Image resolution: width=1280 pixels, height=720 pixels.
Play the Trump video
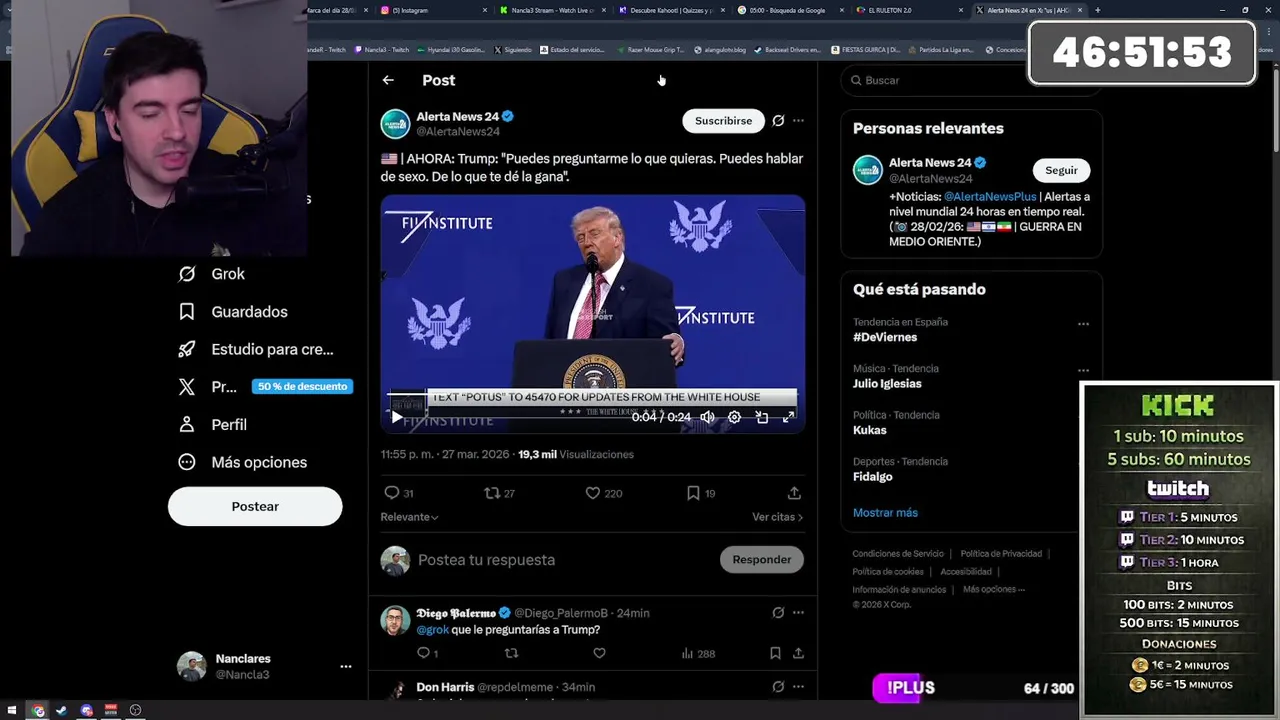(396, 417)
